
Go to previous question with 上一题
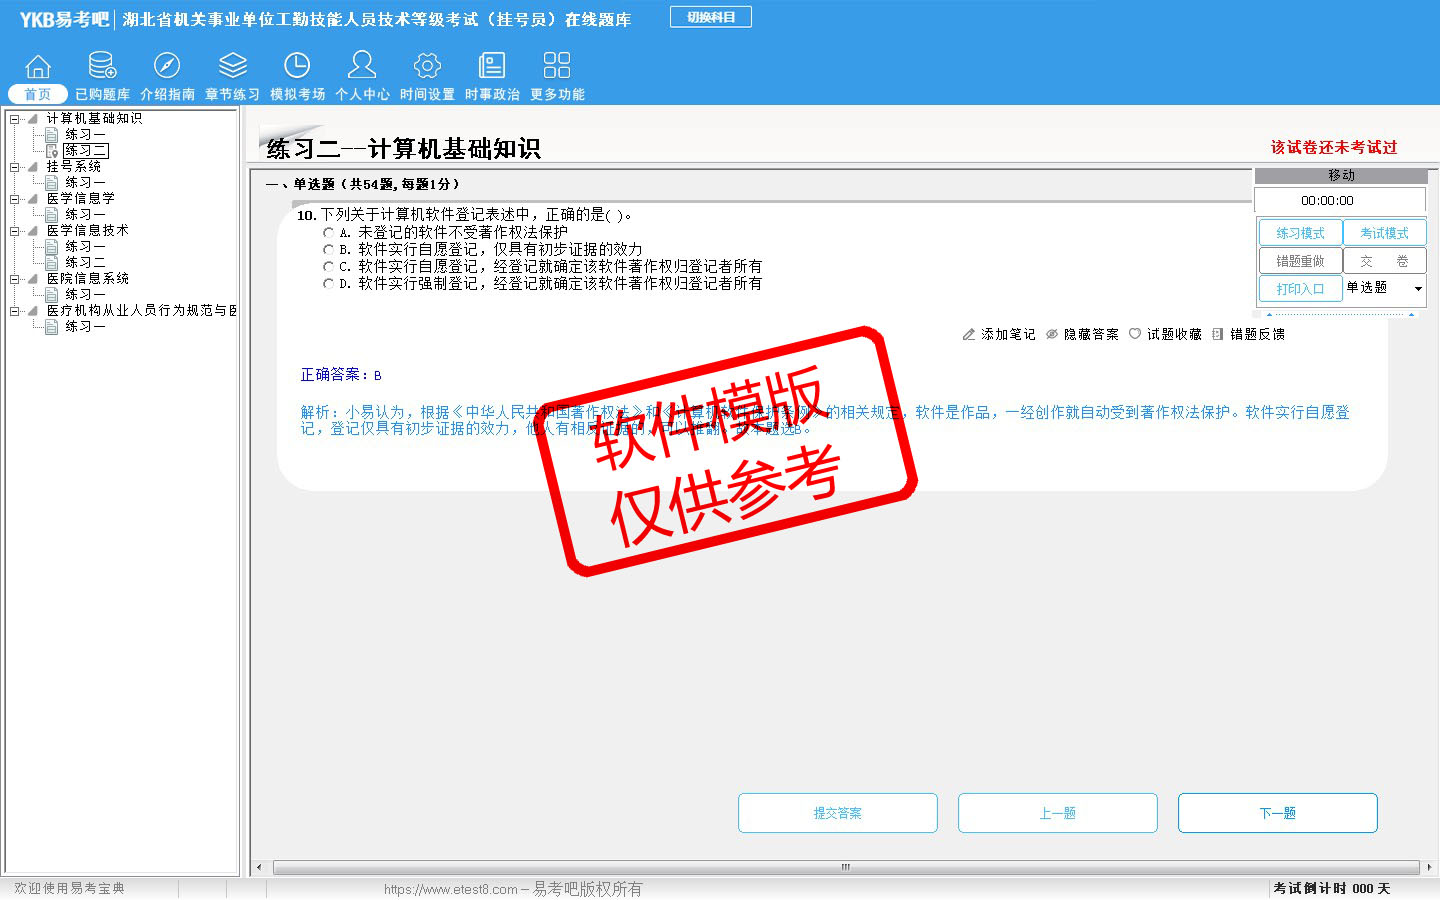(x=1058, y=813)
